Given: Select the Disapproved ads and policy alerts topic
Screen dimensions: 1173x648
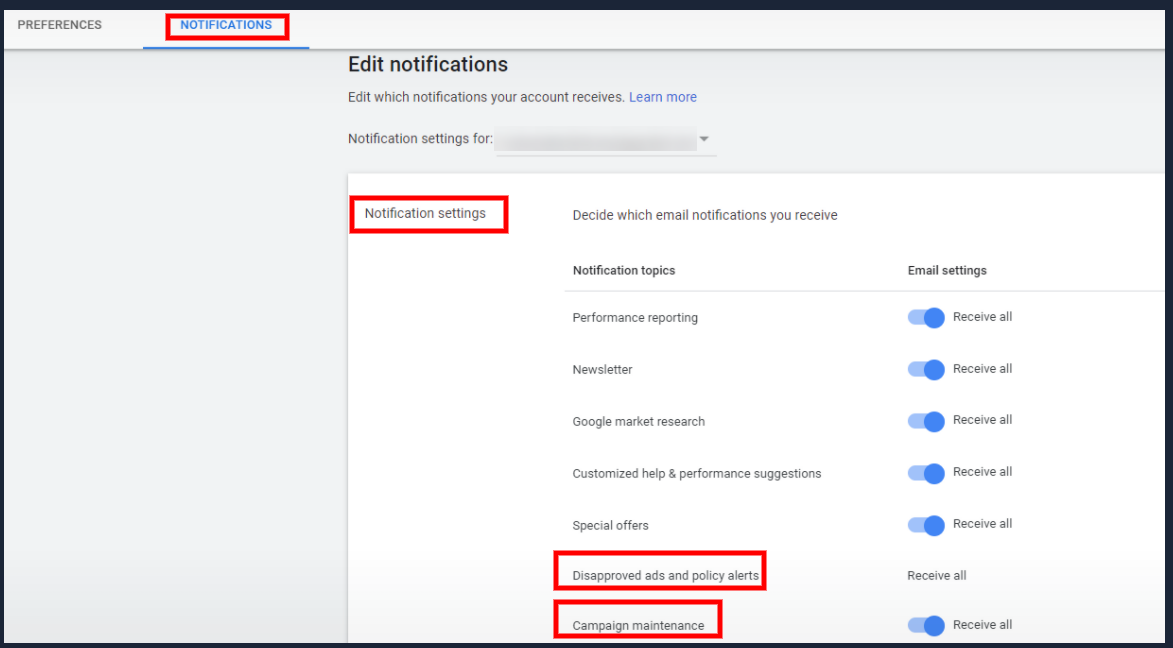Looking at the screenshot, I should point(665,575).
